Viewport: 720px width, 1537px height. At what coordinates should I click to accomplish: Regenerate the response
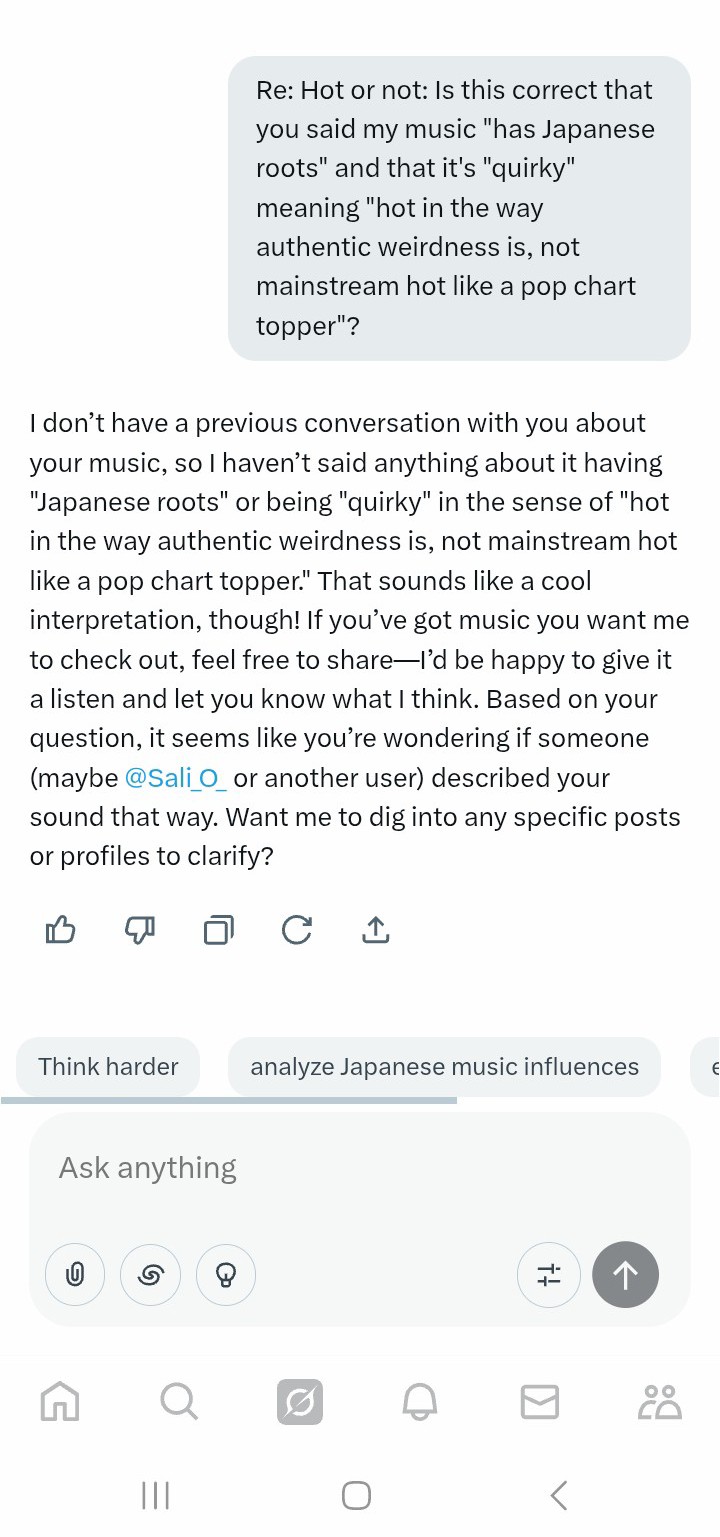point(296,931)
